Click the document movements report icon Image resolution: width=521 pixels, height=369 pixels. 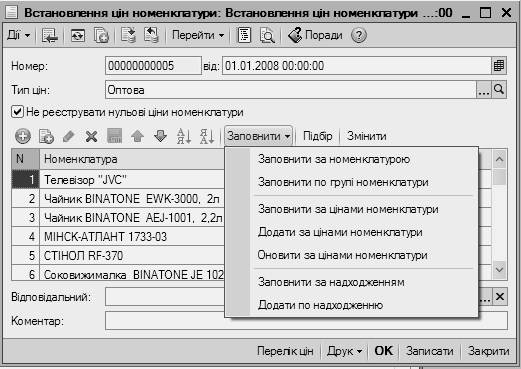pos(267,35)
